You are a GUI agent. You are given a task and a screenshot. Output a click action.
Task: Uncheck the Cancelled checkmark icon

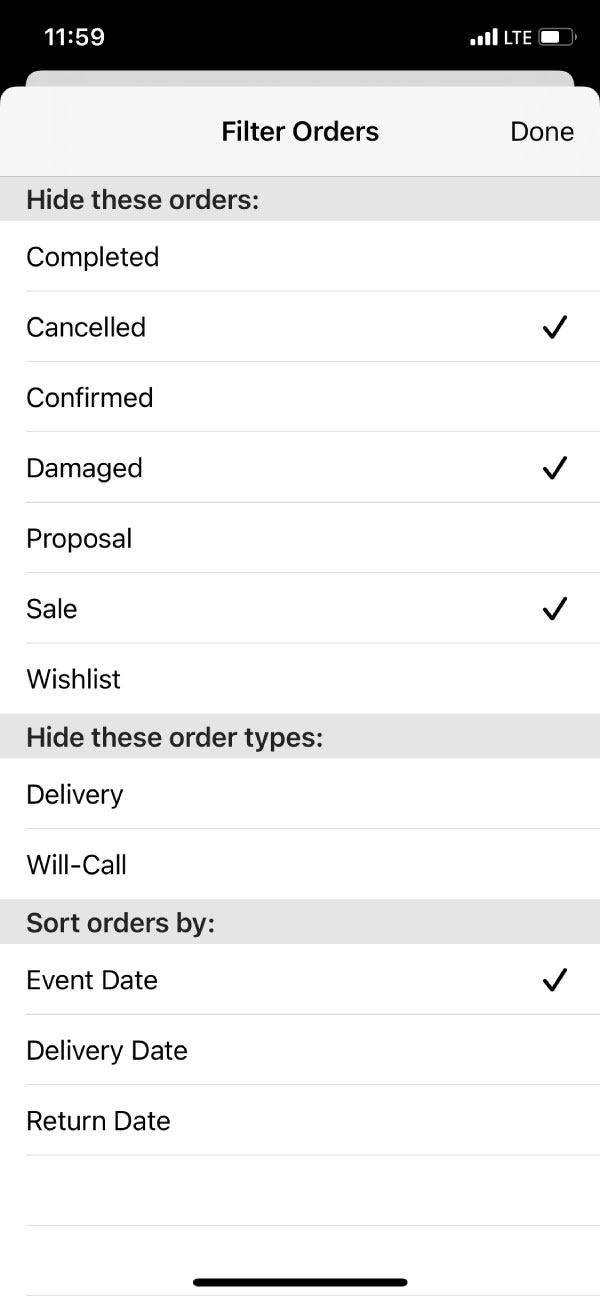click(555, 327)
